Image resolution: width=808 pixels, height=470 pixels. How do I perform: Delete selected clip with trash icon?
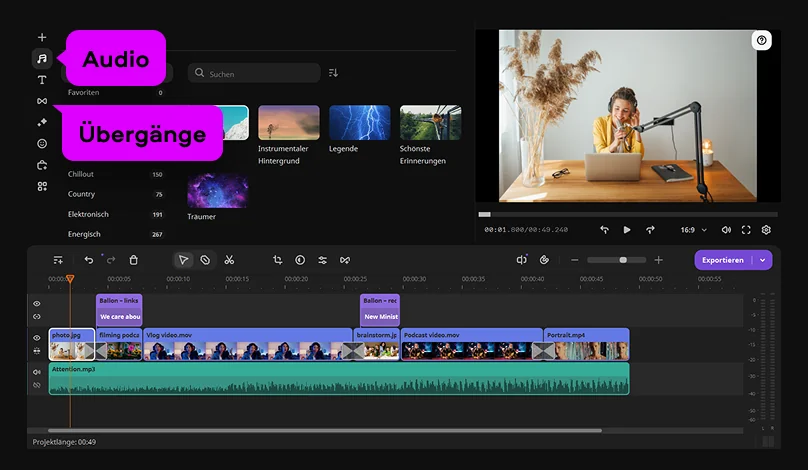tap(134, 260)
